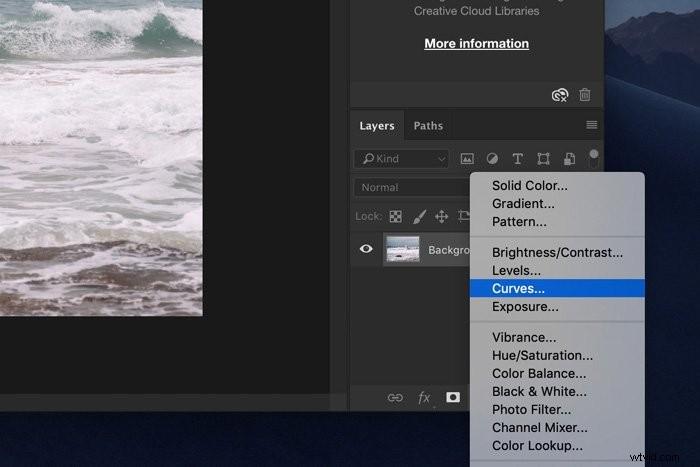Choose Solid Color... from the menu
Image resolution: width=700 pixels, height=467 pixels.
point(557,185)
